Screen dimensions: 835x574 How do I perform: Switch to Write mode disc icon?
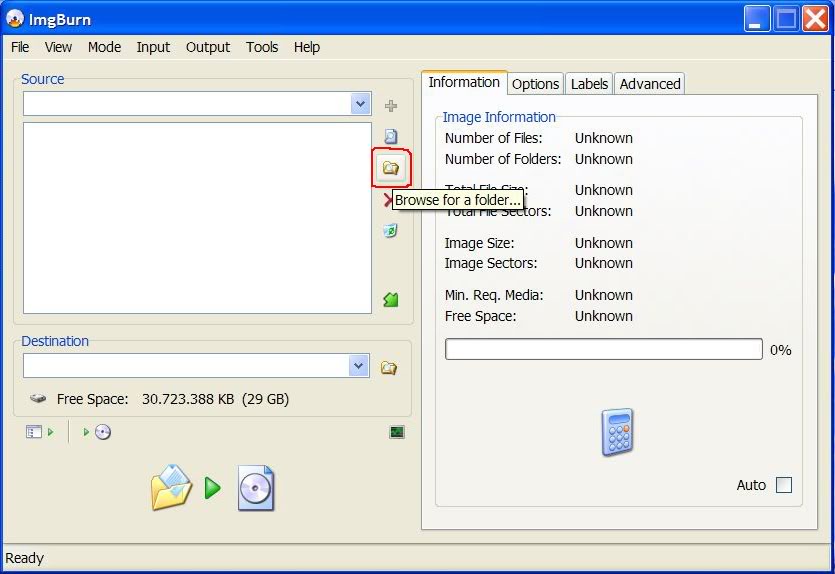[98, 432]
